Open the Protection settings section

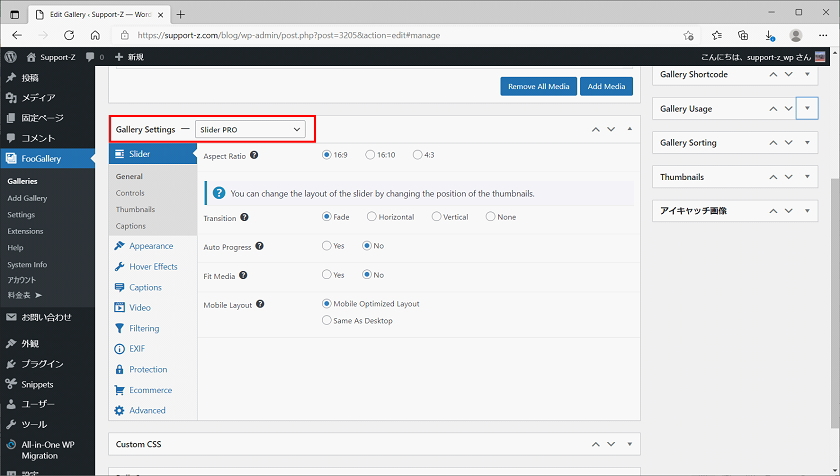click(x=147, y=369)
